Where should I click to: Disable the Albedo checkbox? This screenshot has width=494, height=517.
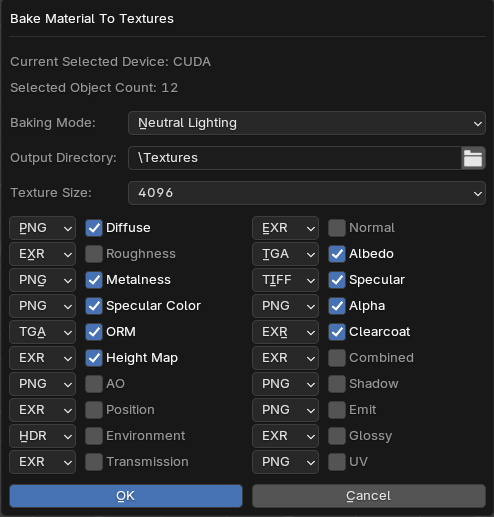[337, 254]
